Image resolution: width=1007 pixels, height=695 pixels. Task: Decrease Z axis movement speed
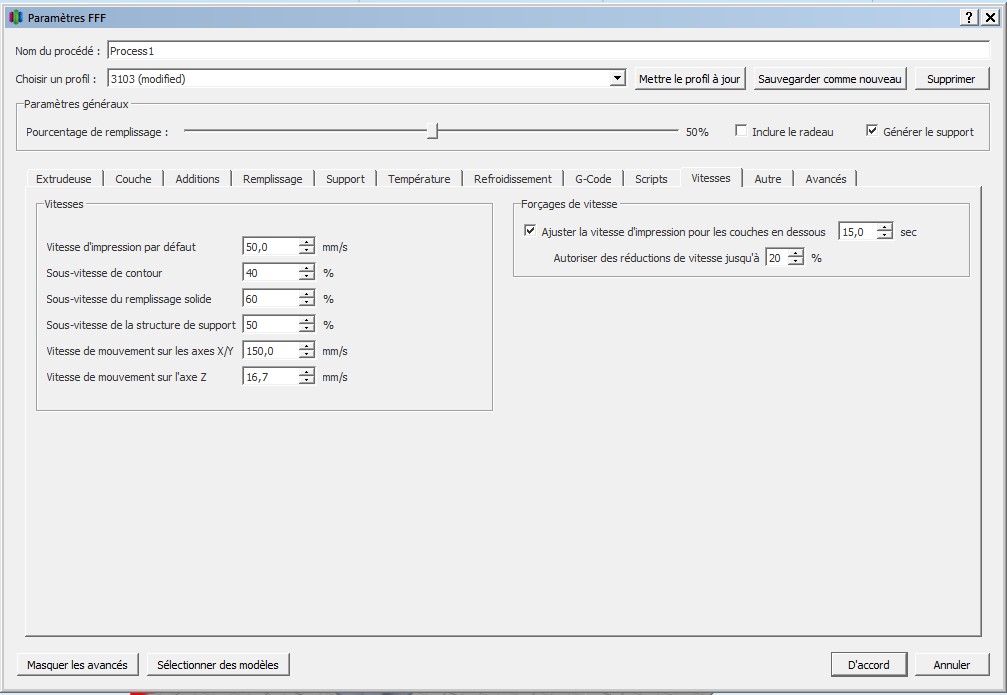pos(306,381)
